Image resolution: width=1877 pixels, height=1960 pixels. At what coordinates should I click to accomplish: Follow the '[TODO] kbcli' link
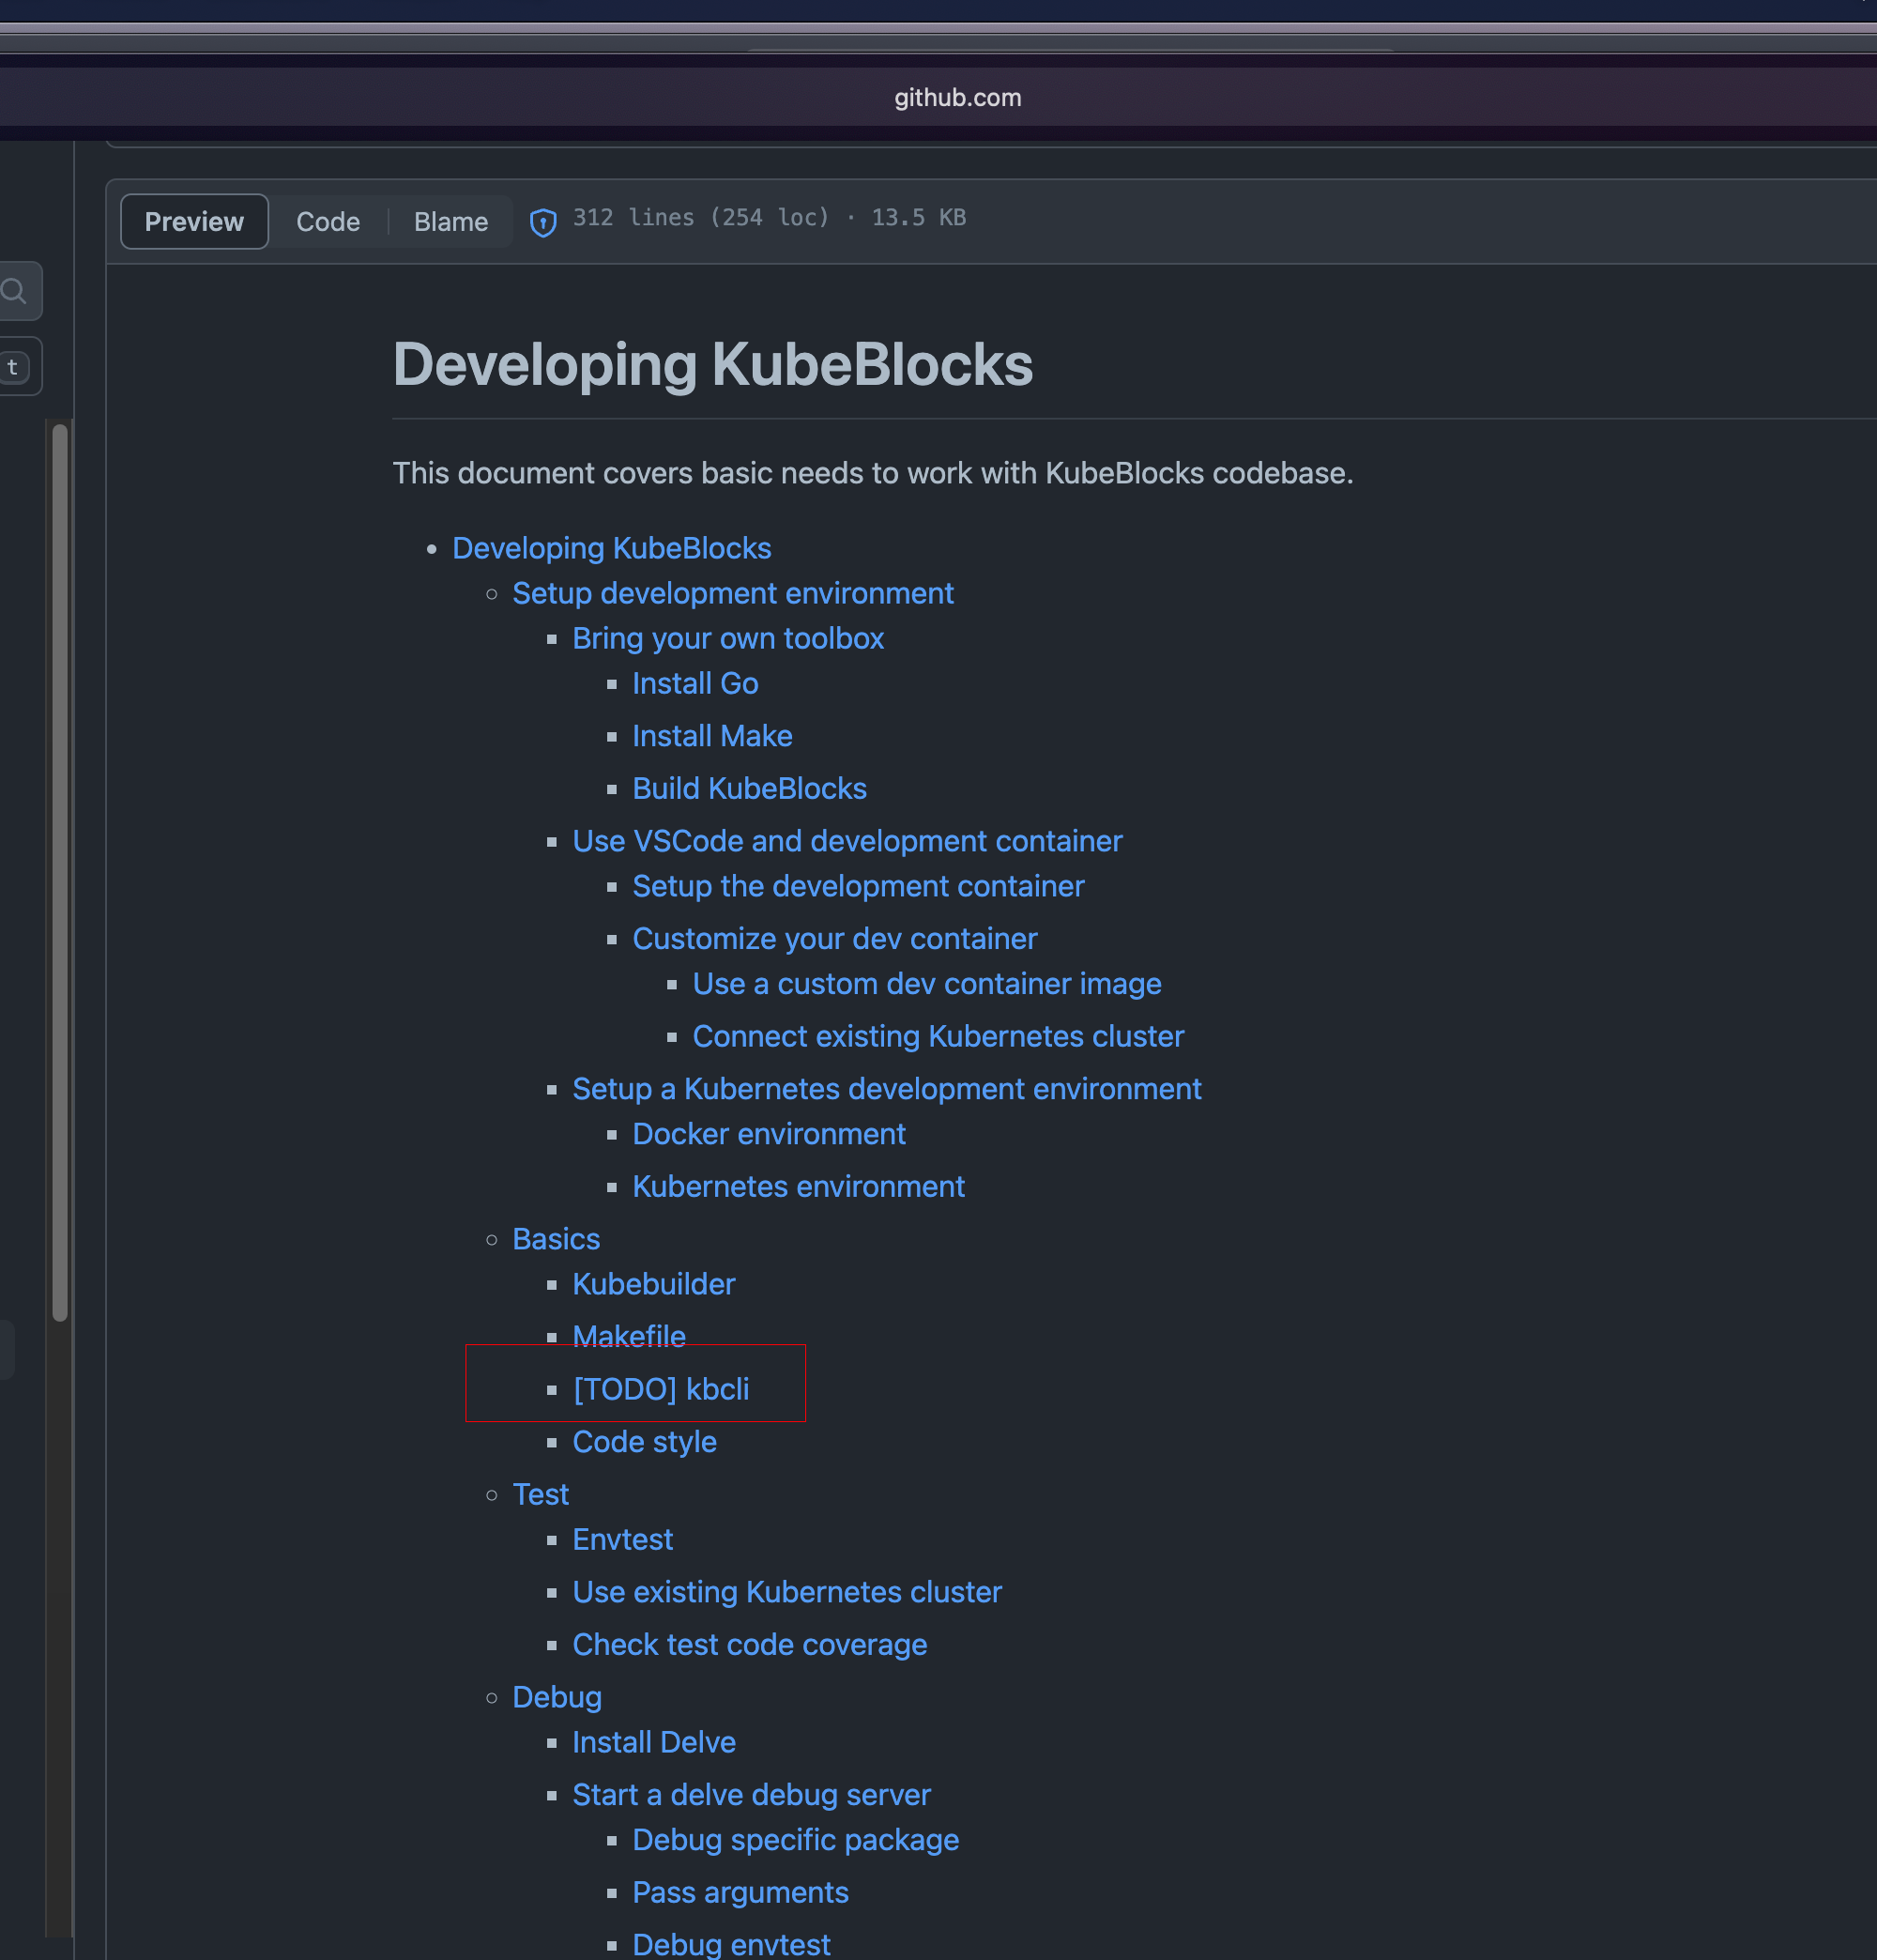click(x=661, y=1389)
